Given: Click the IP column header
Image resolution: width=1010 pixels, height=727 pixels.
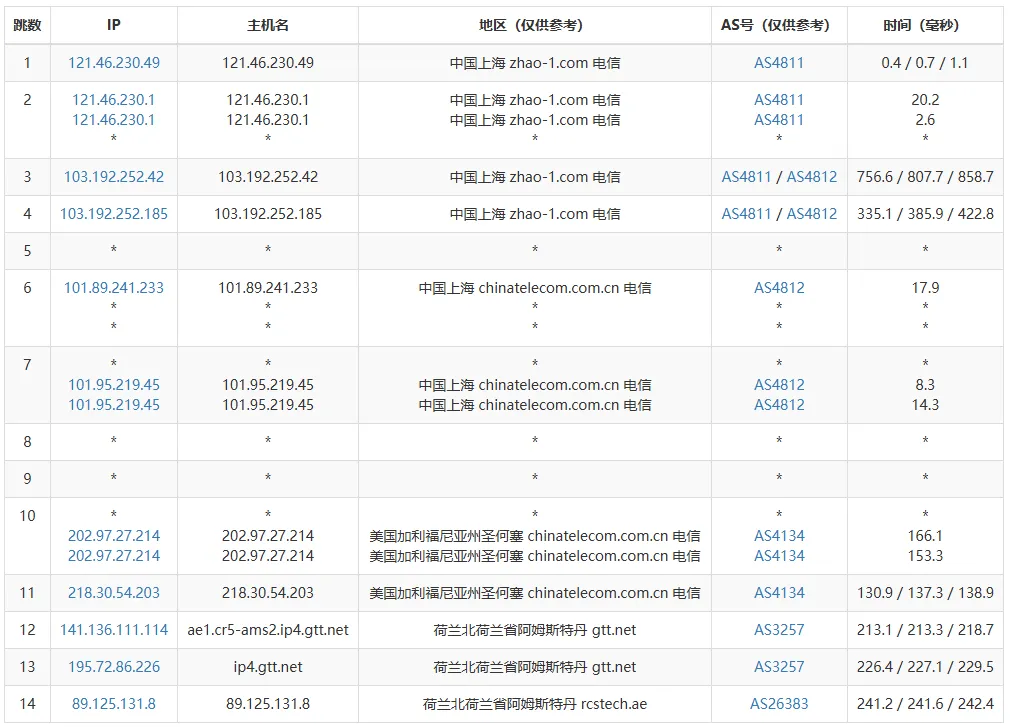Looking at the screenshot, I should pyautogui.click(x=113, y=25).
